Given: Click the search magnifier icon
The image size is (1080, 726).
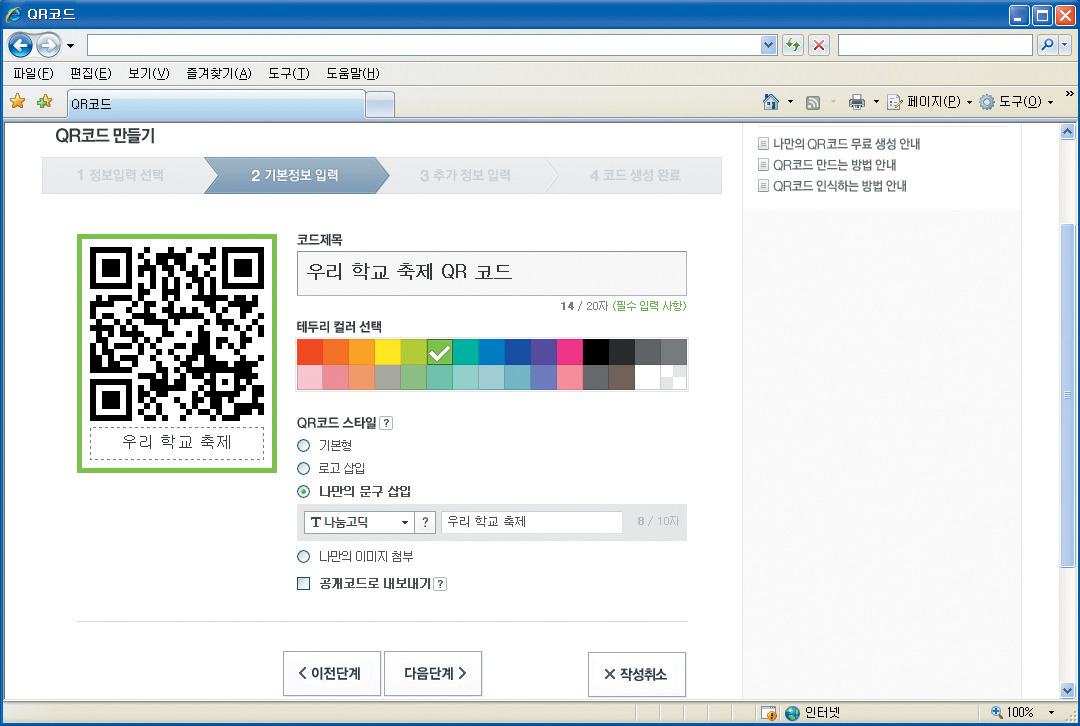Looking at the screenshot, I should 1047,45.
